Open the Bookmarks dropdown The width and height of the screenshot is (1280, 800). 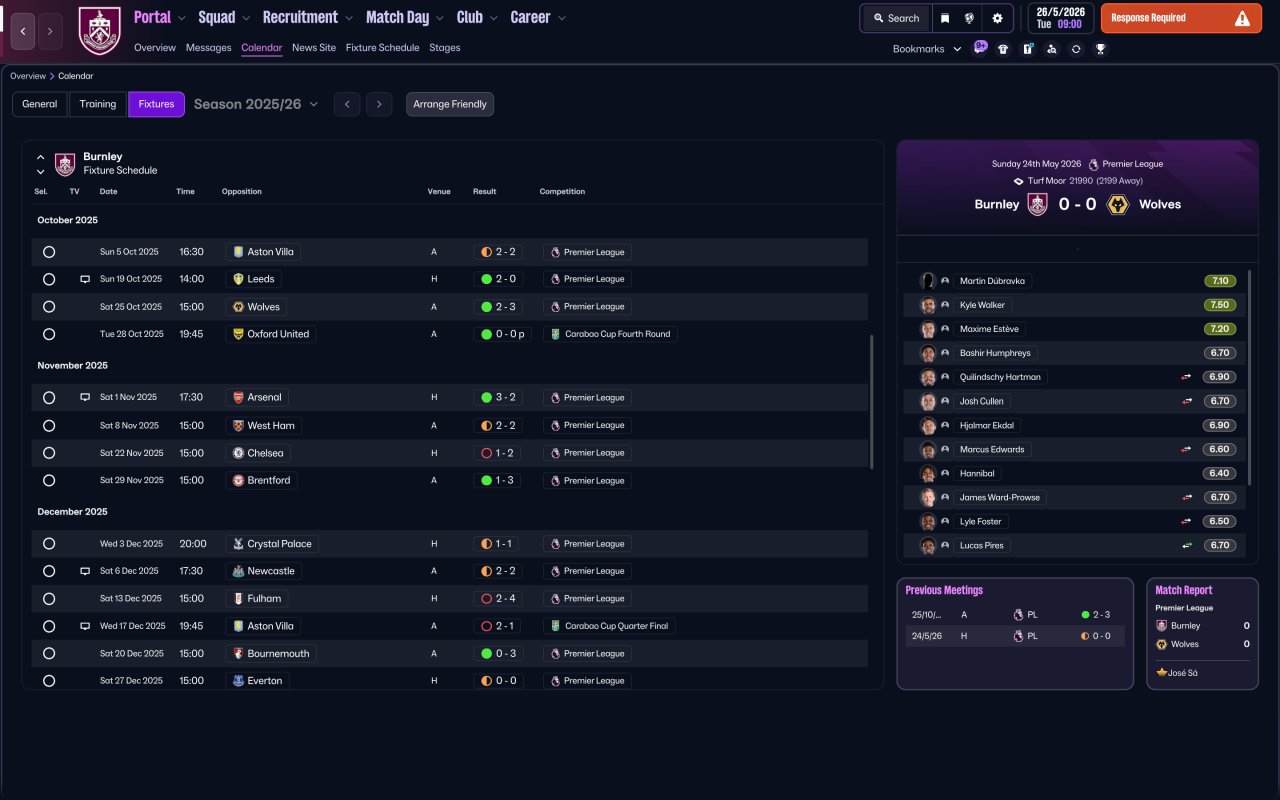coord(927,49)
